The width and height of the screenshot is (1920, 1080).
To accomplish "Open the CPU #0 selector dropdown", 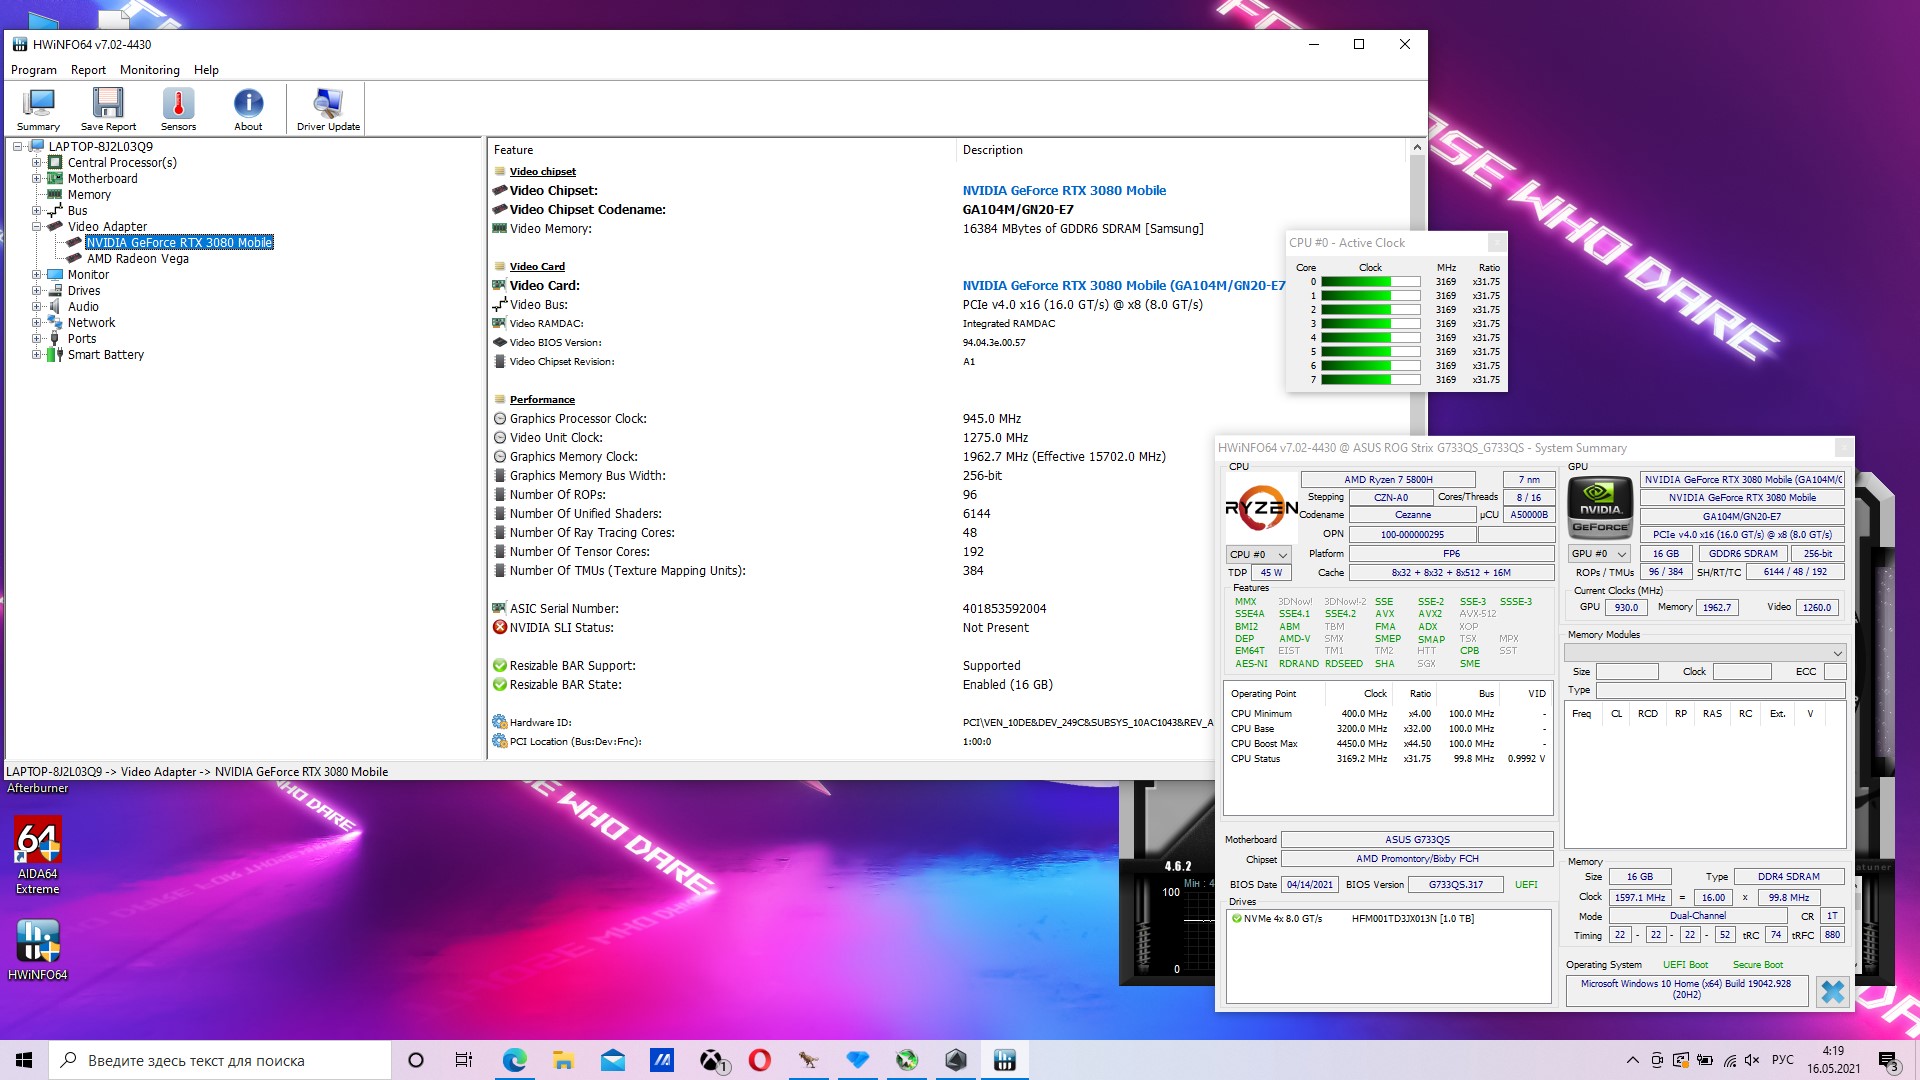I will (x=1258, y=554).
